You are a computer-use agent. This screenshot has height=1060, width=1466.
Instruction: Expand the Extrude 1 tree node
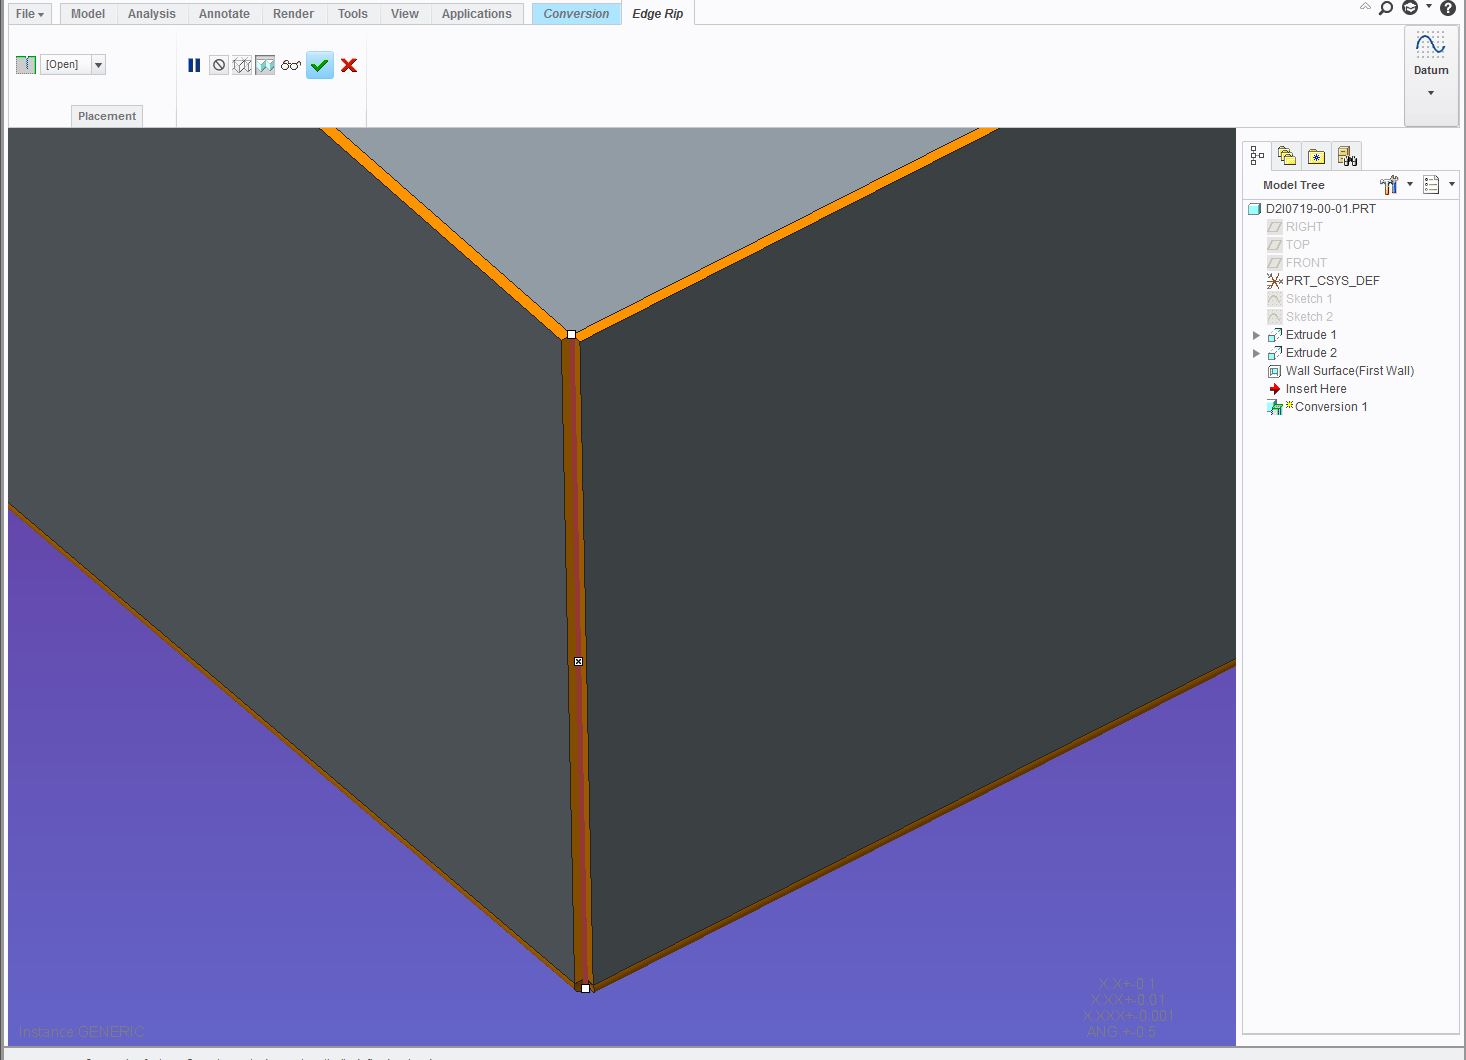coord(1257,335)
